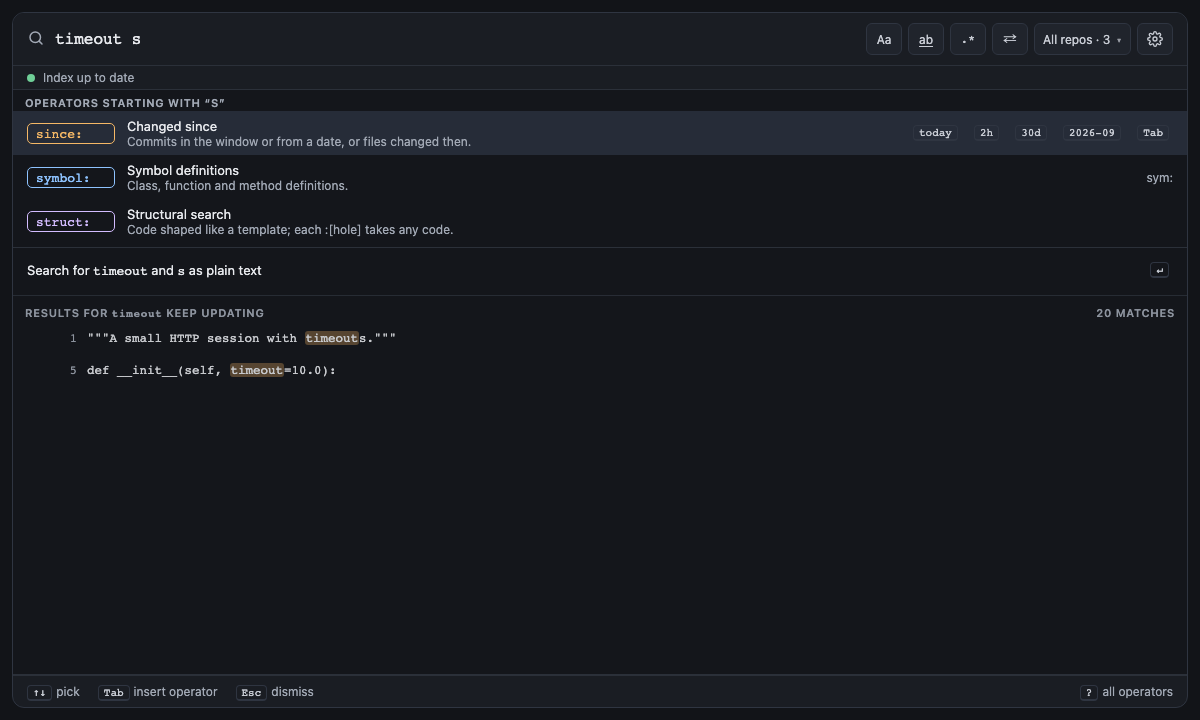The width and height of the screenshot is (1200, 720).
Task: Open result line 1 HTTP session docstring
Action: coord(600,338)
